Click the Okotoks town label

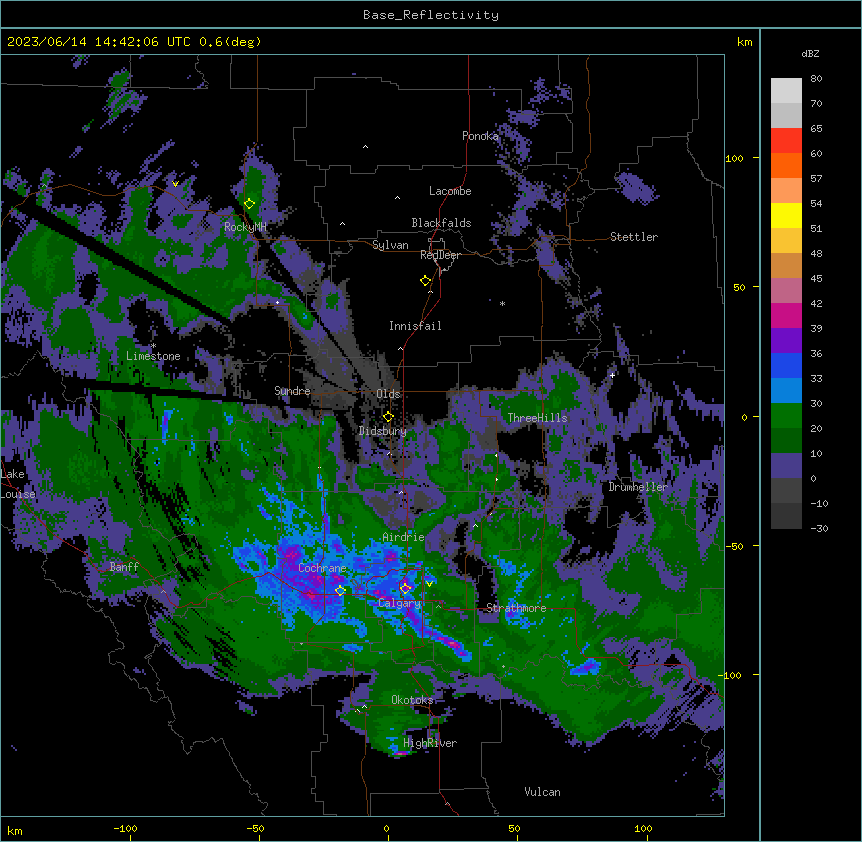412,700
